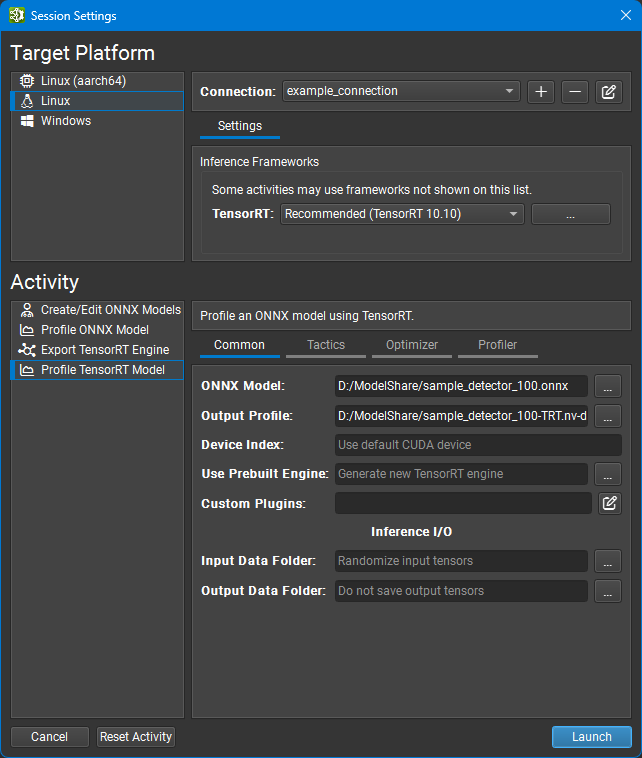Browse for Input Data Folder
The height and width of the screenshot is (758, 642).
pos(608,562)
